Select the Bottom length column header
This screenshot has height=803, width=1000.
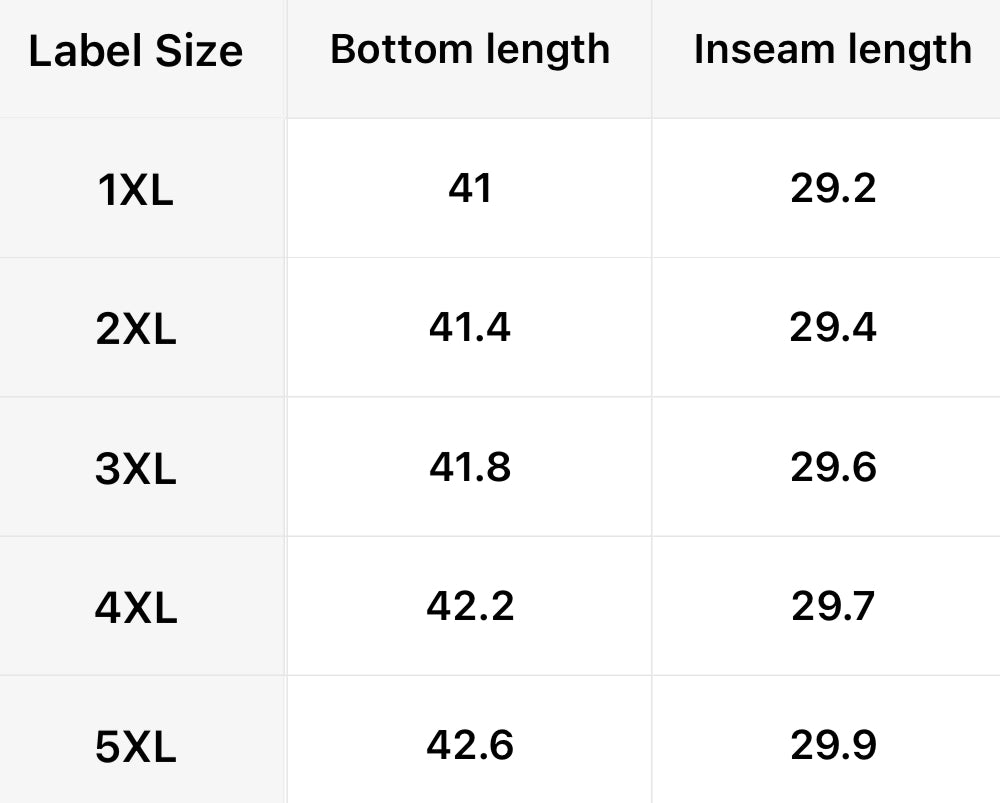470,49
